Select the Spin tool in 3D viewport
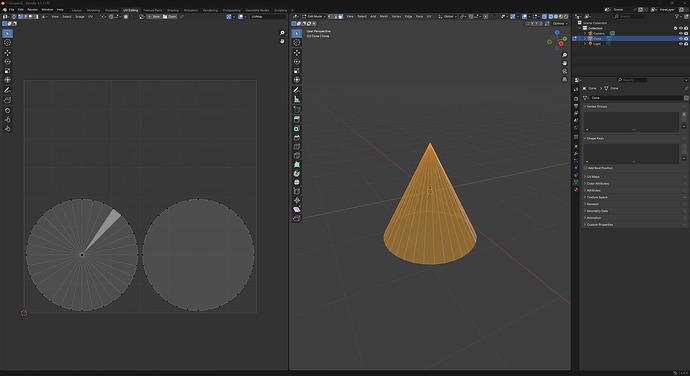Screen dimensions: 690x376 pos(297,173)
